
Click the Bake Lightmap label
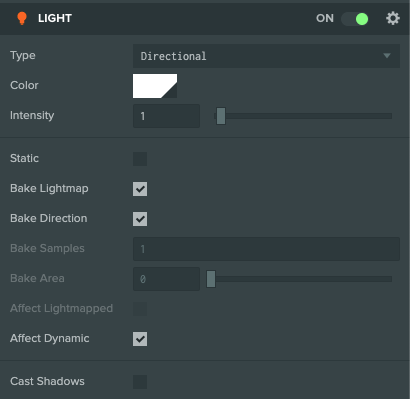pyautogui.click(x=49, y=188)
